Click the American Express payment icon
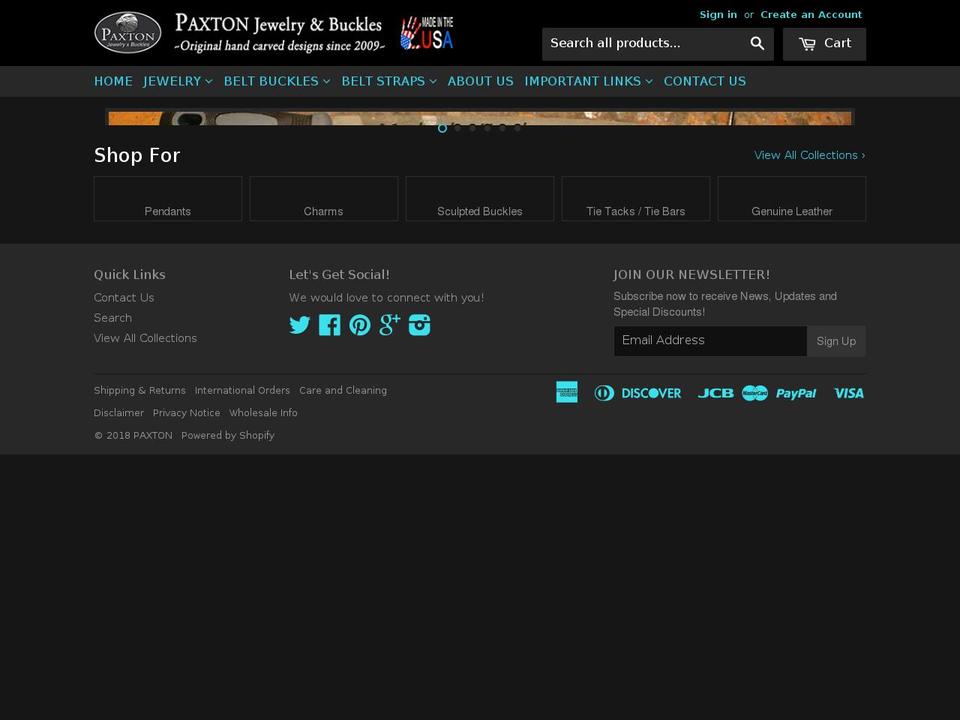The image size is (960, 720). click(x=567, y=392)
